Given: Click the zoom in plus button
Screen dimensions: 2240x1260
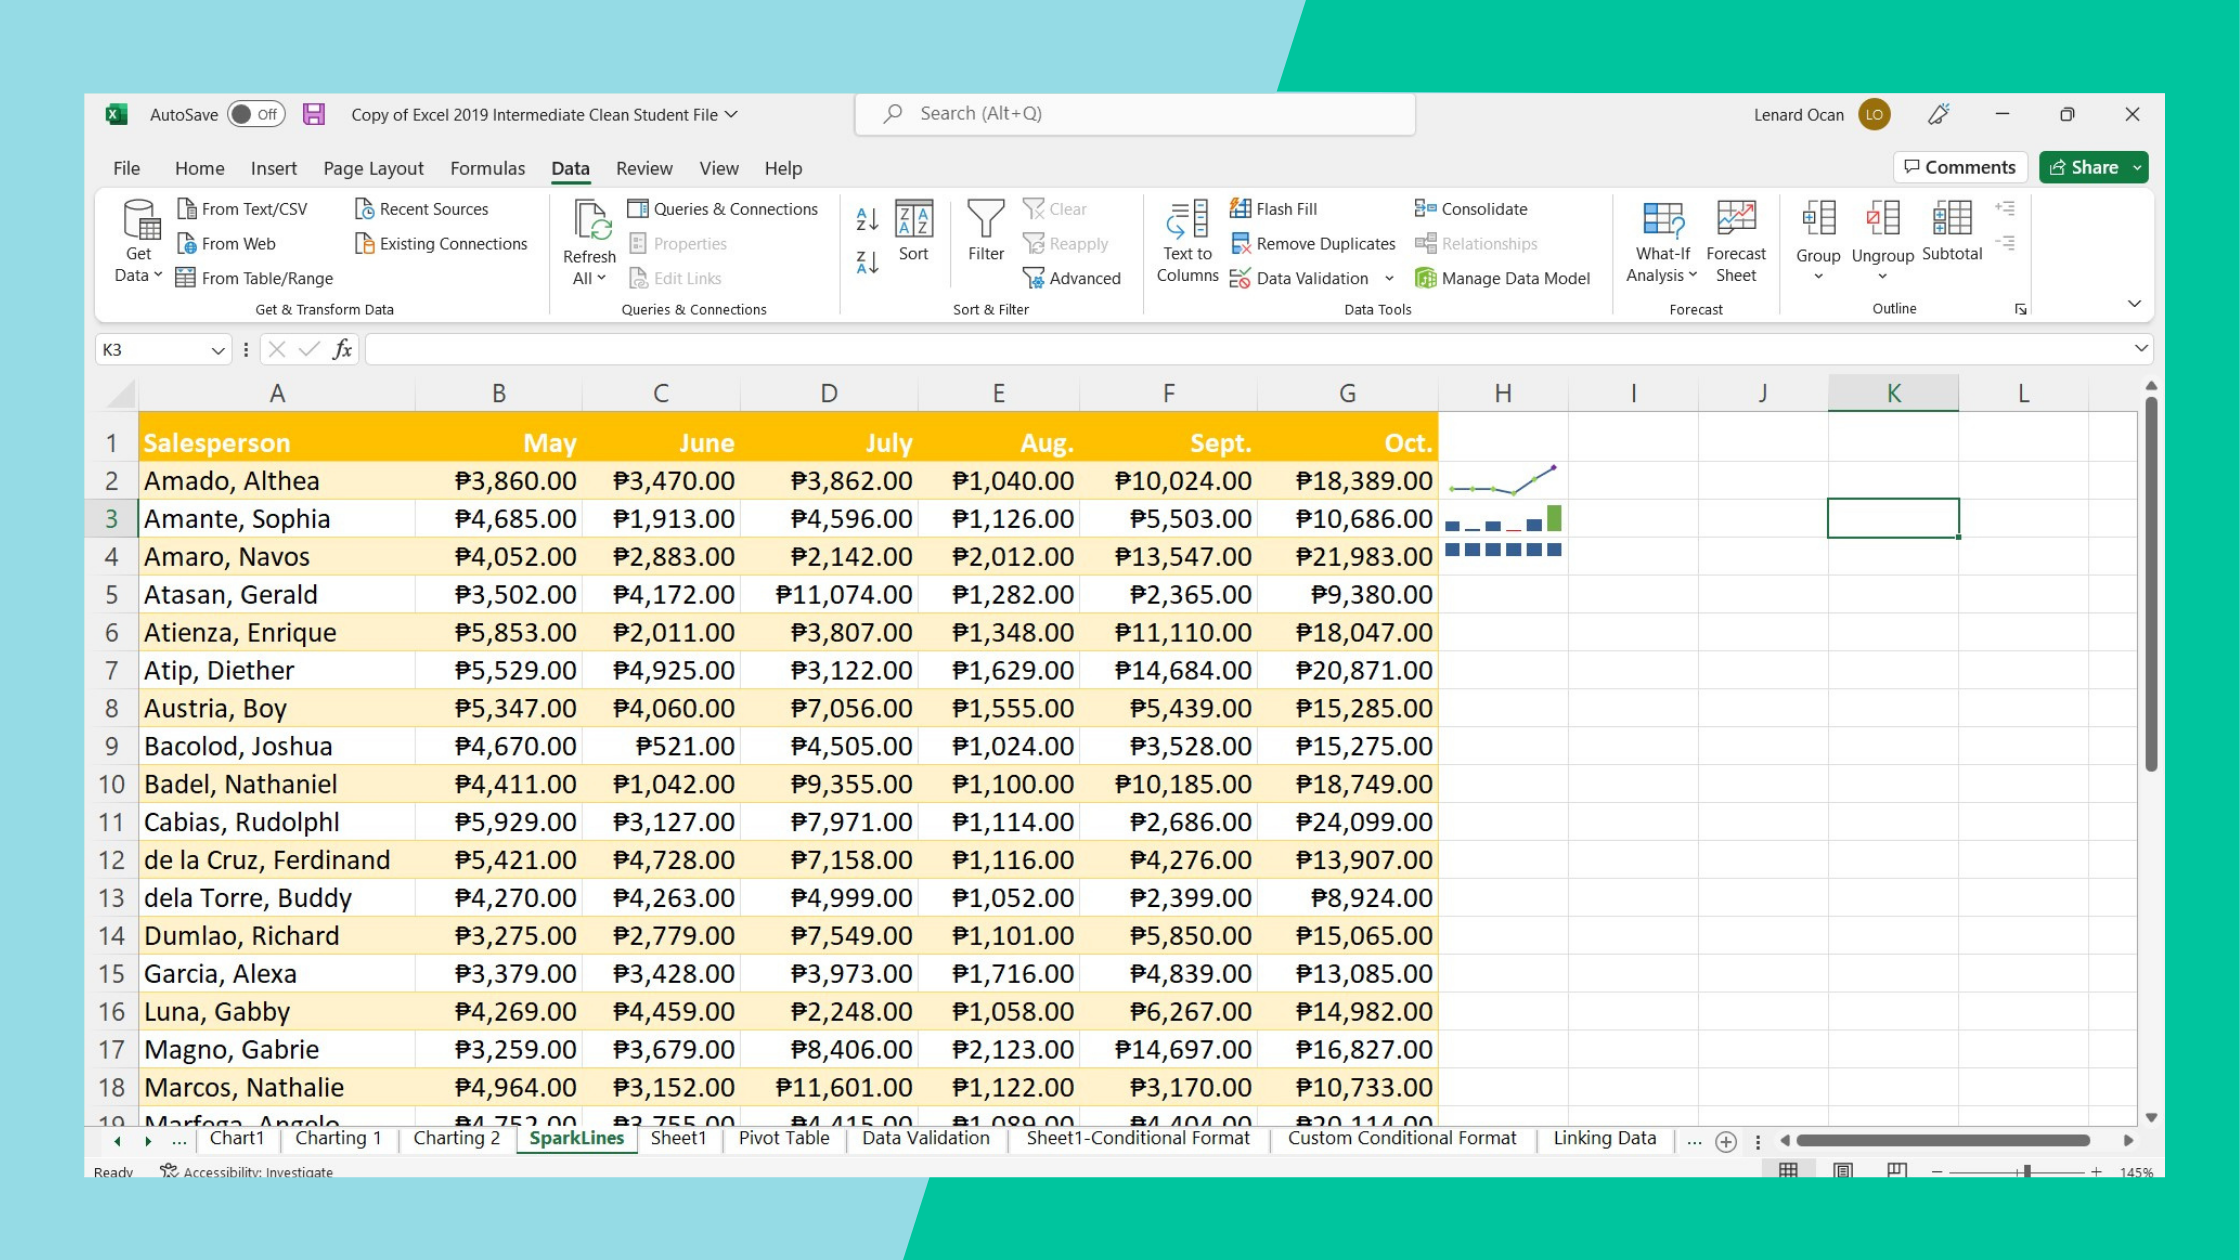Looking at the screenshot, I should click(2096, 1171).
